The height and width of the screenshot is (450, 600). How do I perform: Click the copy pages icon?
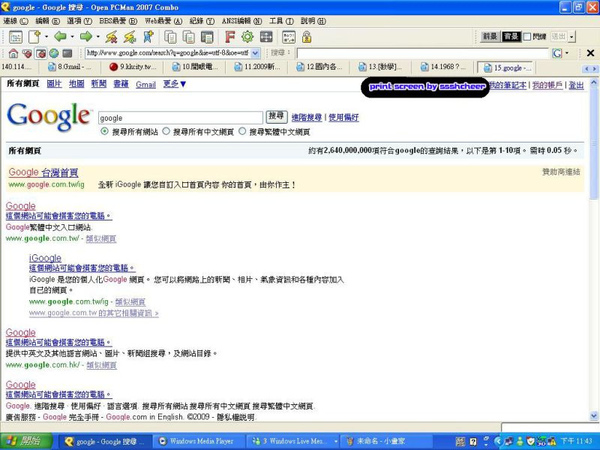[170, 37]
